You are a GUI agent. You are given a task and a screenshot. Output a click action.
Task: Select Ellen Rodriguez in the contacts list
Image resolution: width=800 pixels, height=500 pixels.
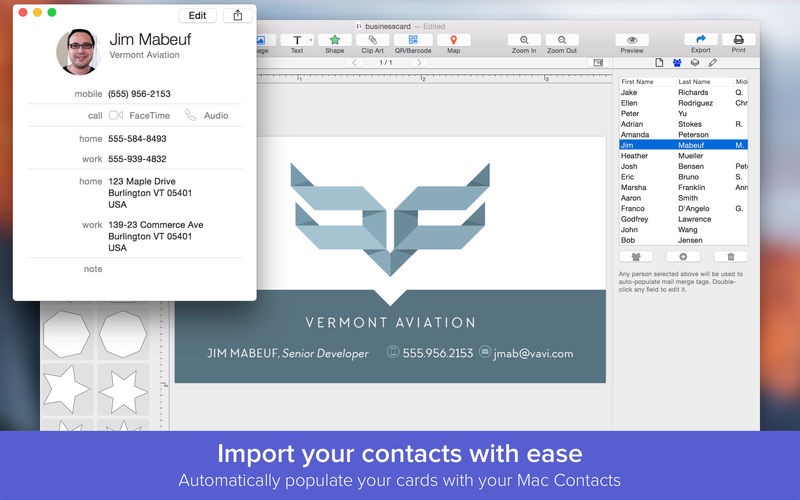[683, 103]
